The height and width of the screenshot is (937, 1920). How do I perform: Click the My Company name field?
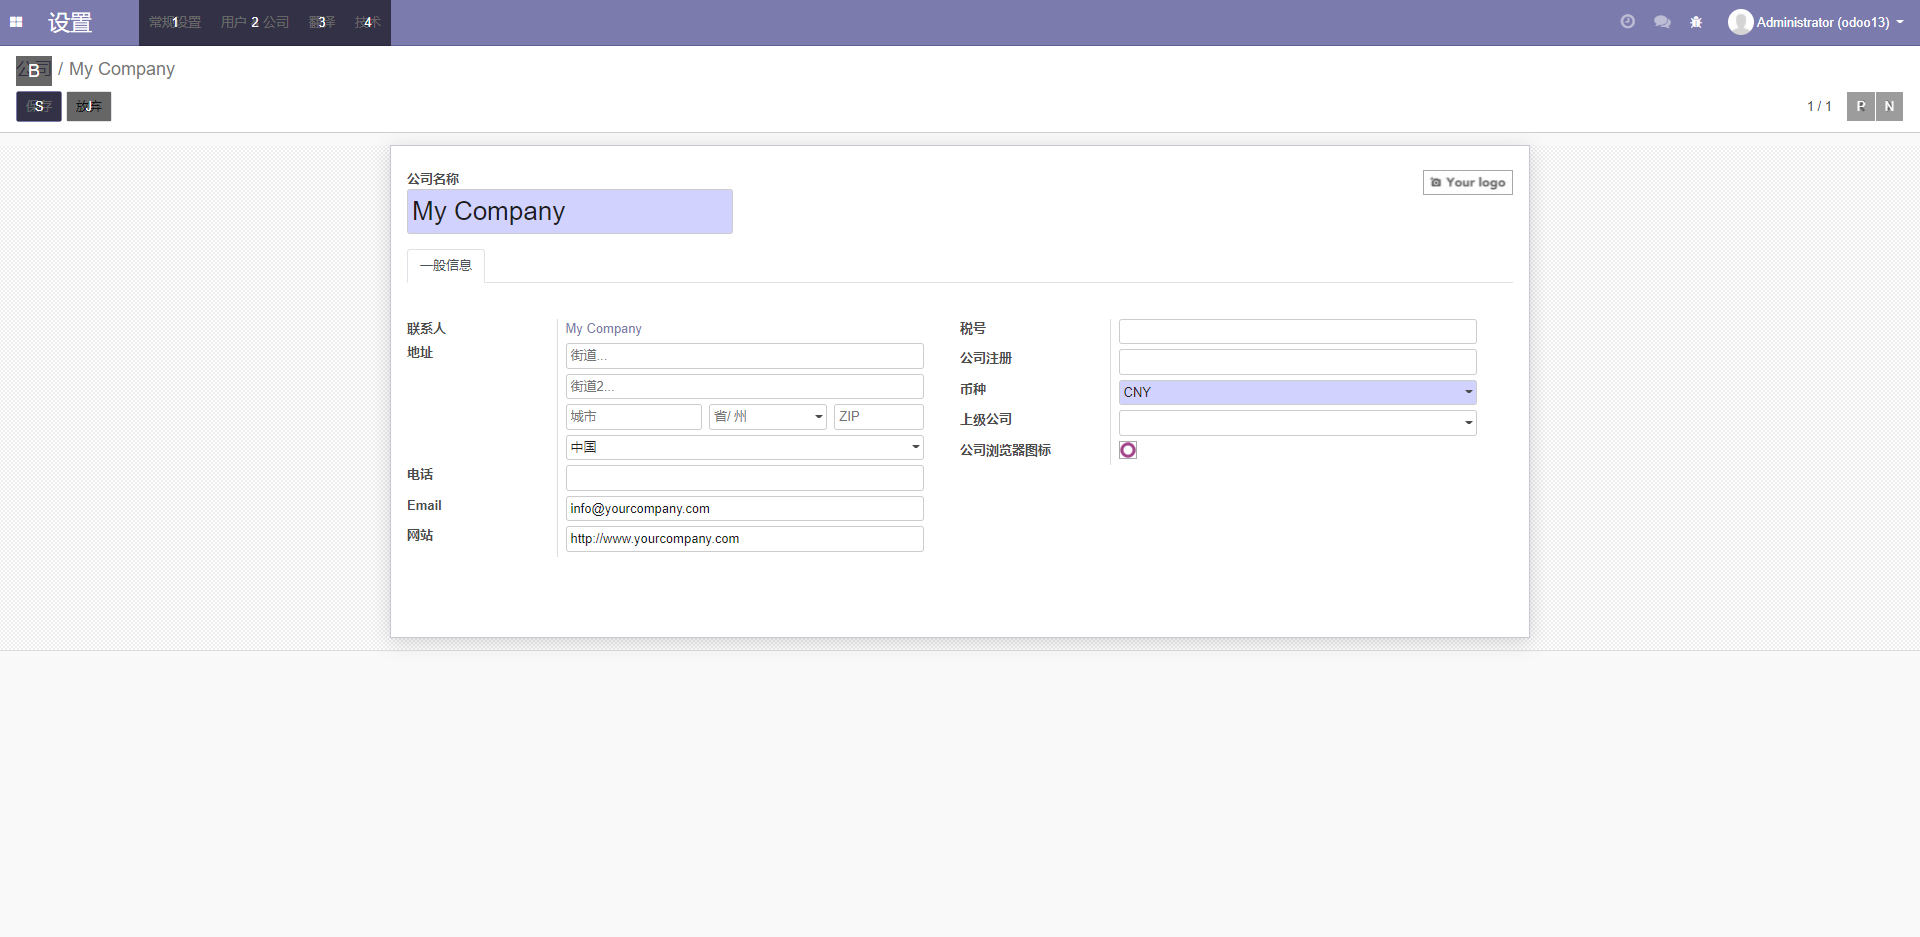tap(569, 211)
